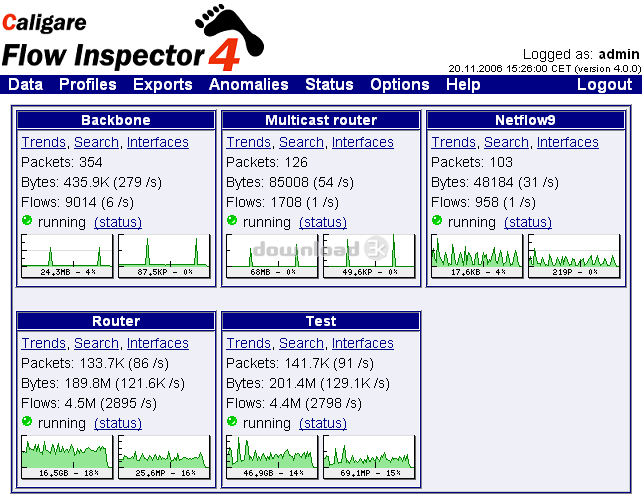Open Interfaces for Router
This screenshot has height=497, width=642.
coord(158,343)
